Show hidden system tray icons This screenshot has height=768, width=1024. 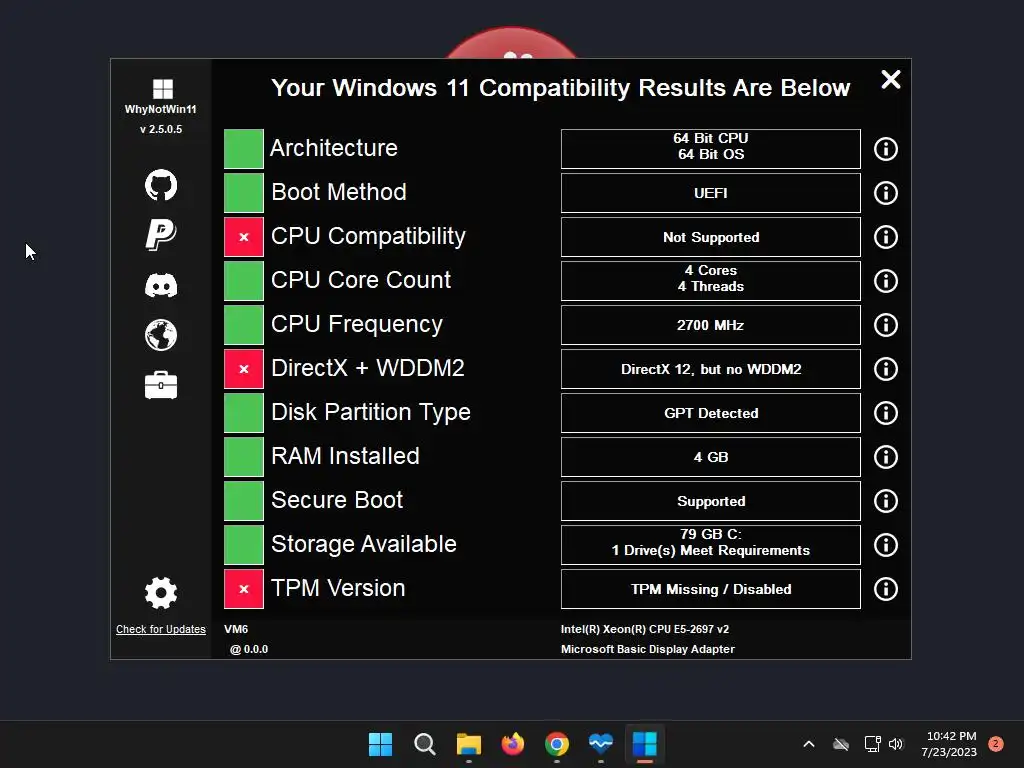click(808, 744)
